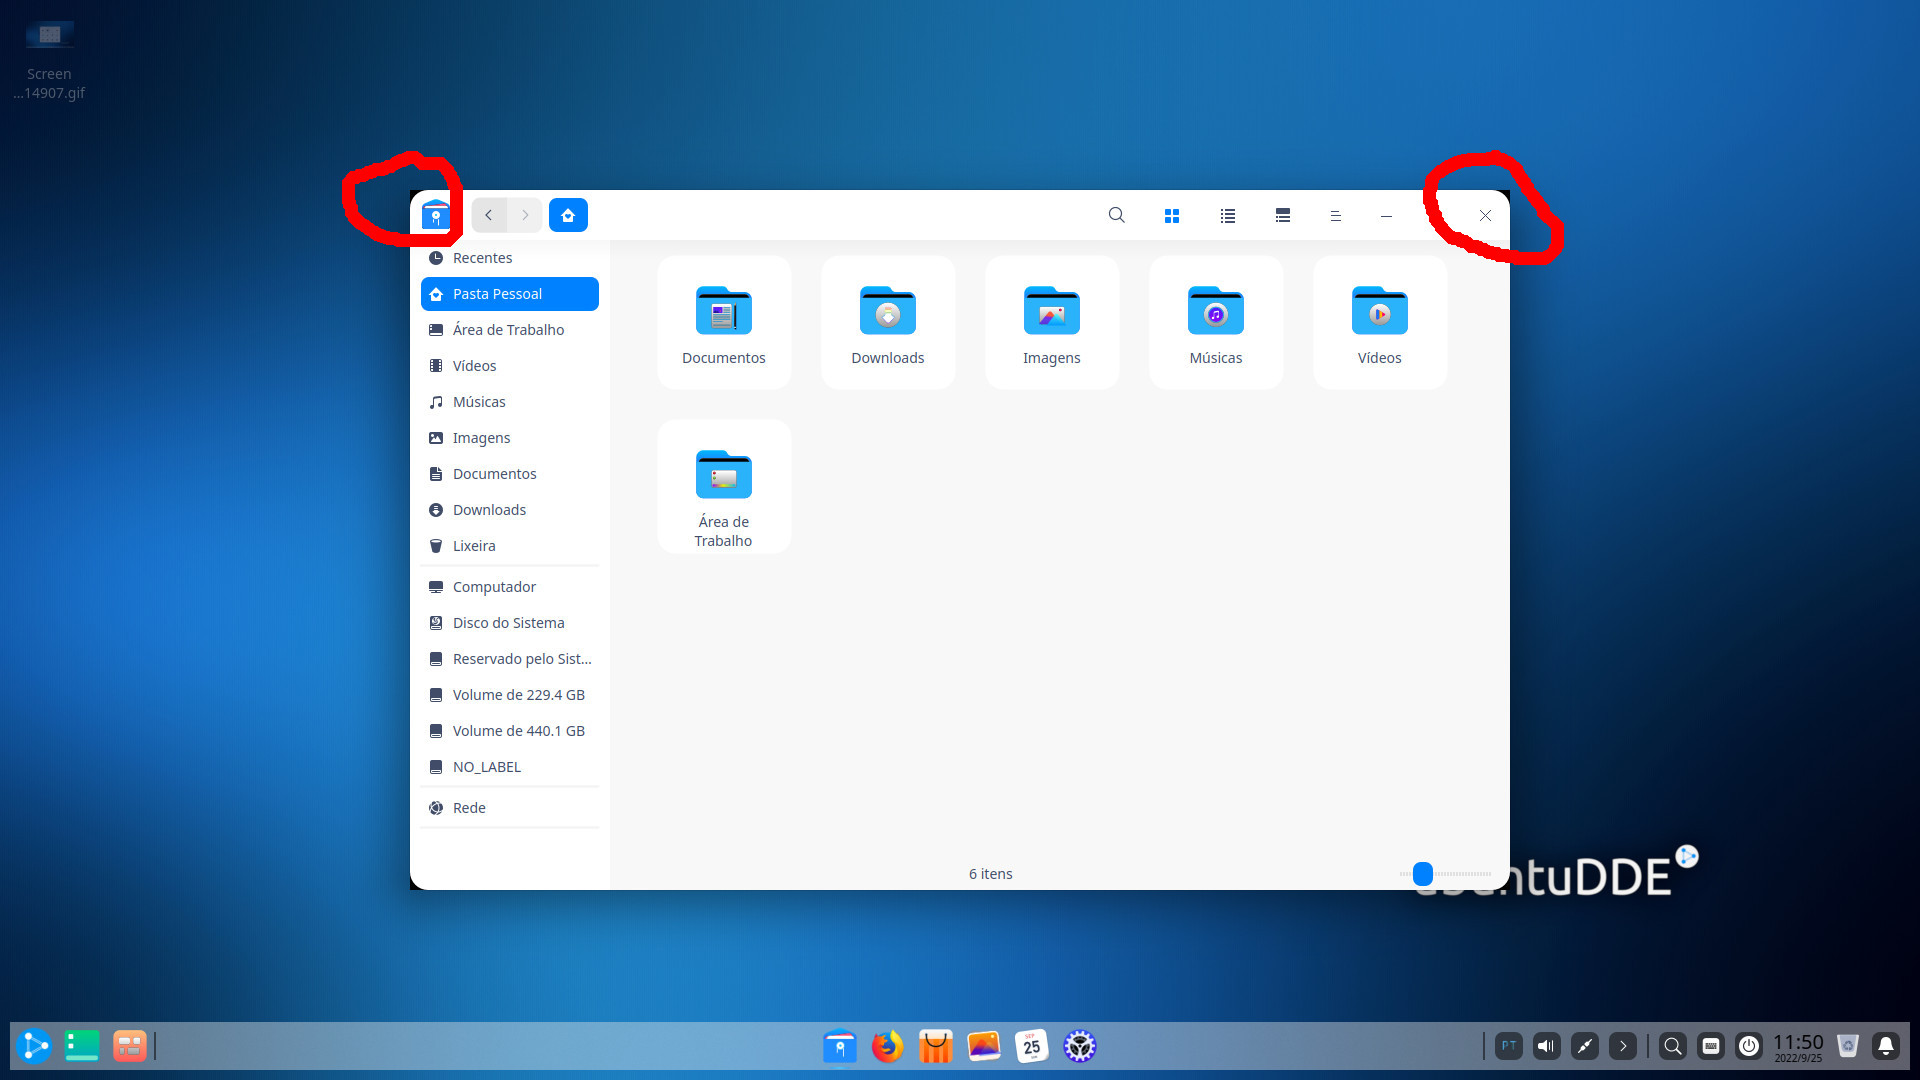Open search in the file manager toolbar

1117,215
